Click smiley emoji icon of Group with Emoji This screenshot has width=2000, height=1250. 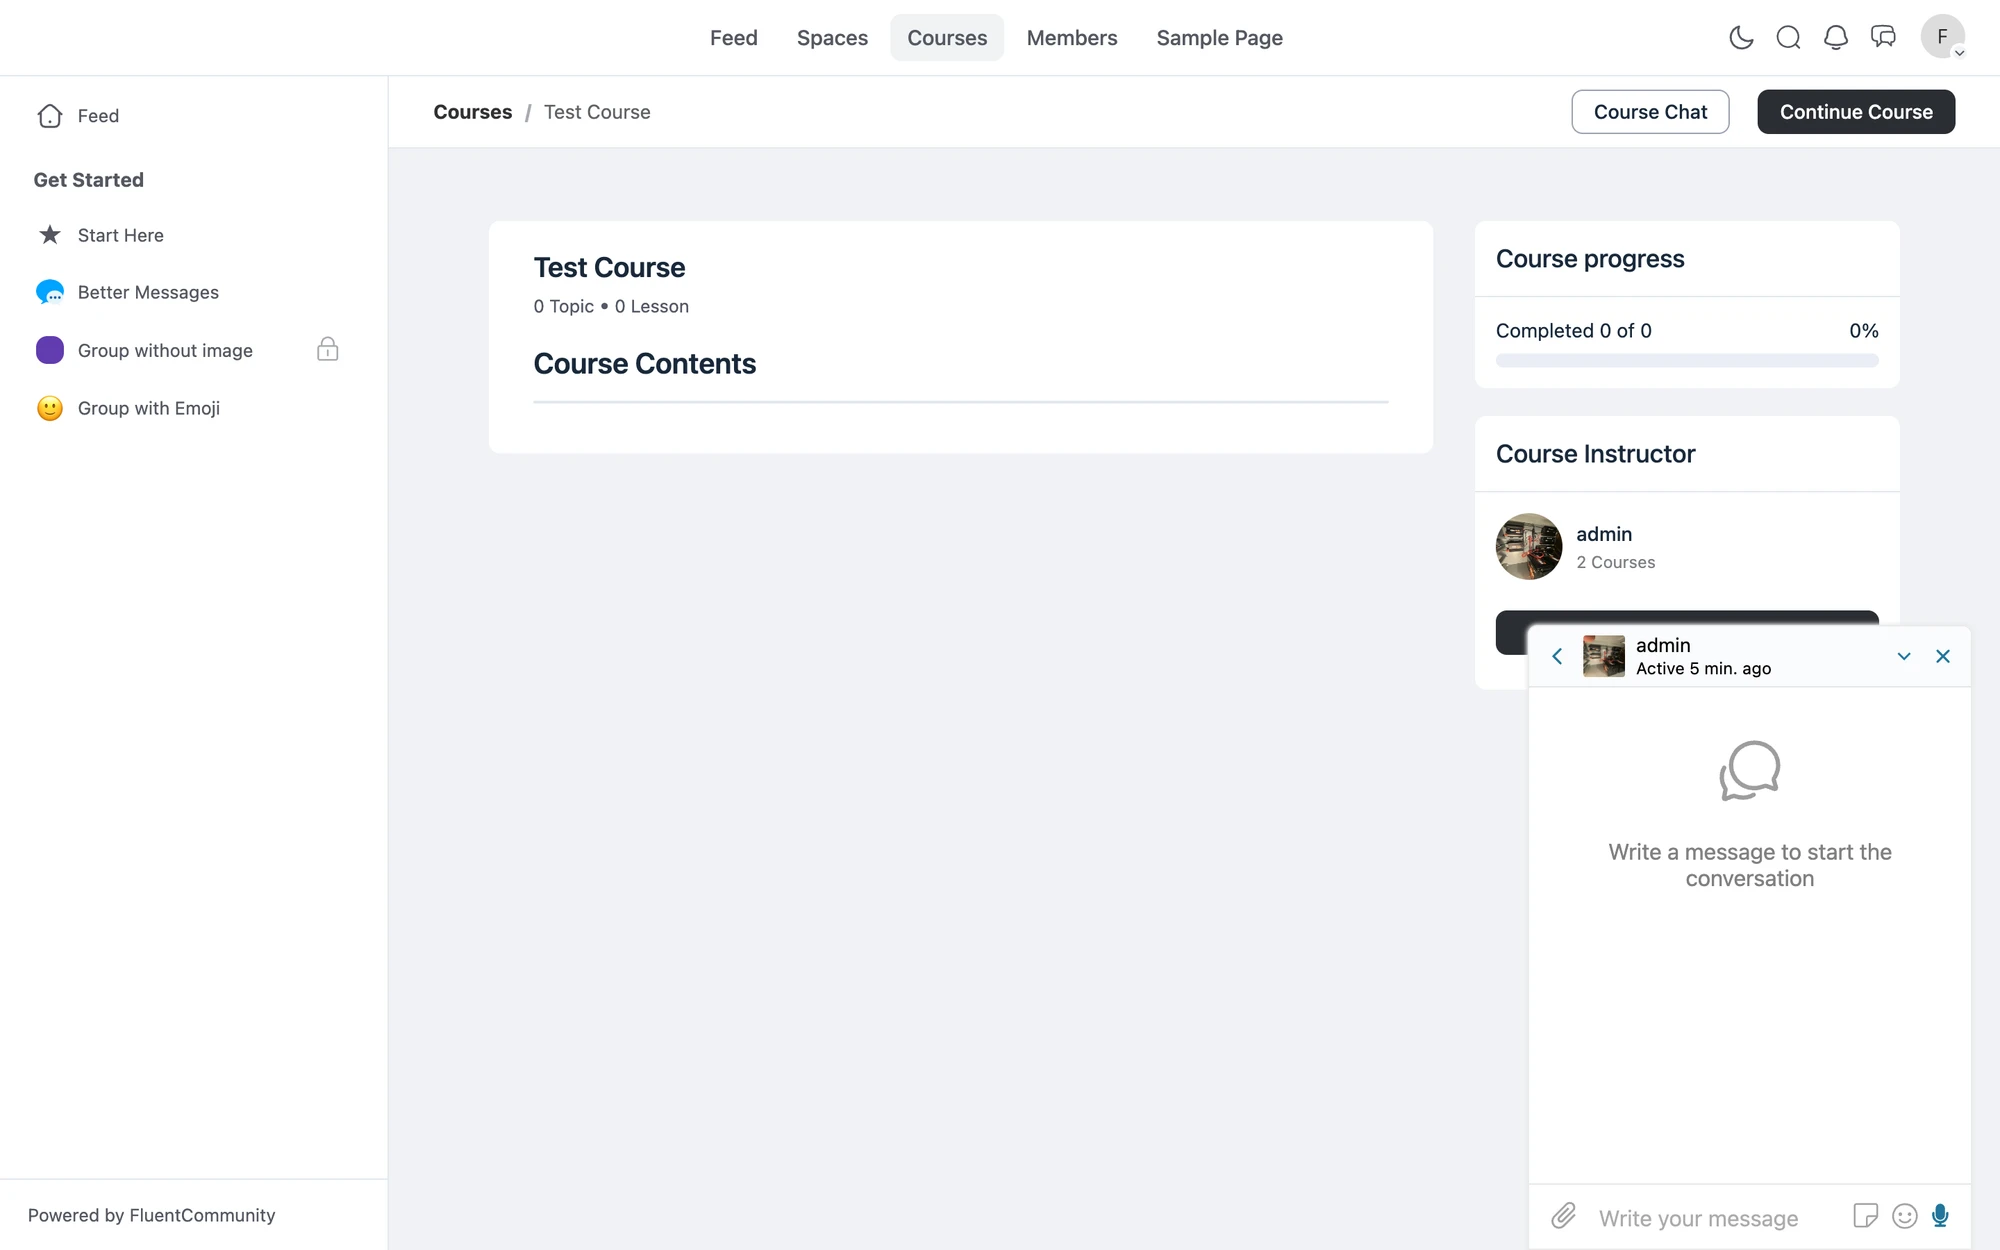coord(50,408)
